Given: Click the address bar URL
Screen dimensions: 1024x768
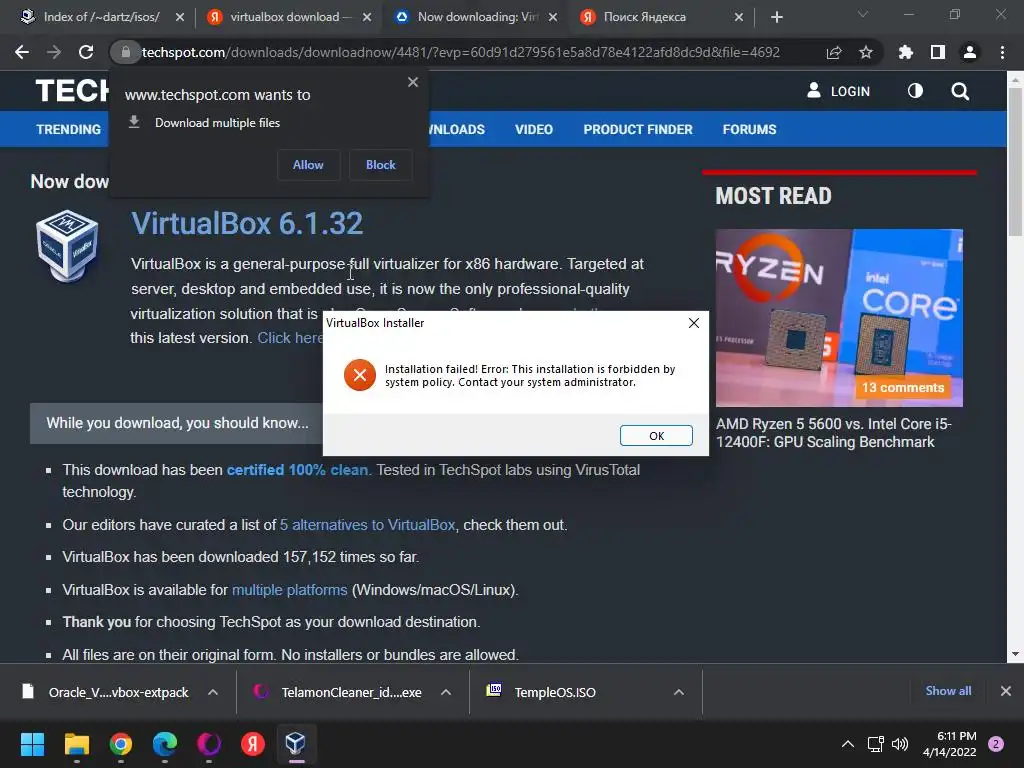Looking at the screenshot, I should pyautogui.click(x=460, y=52).
